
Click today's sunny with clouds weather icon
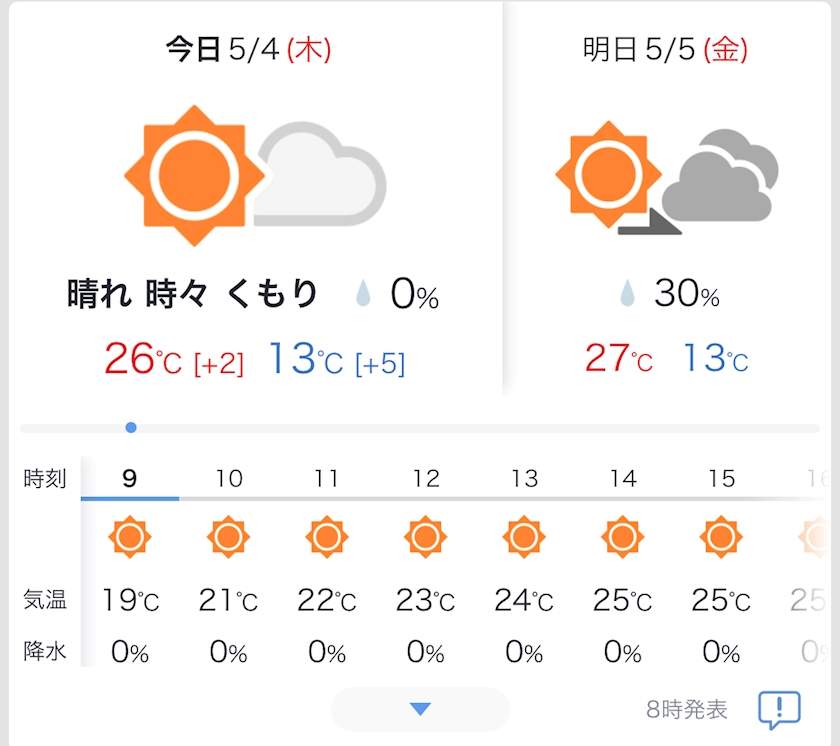(x=254, y=176)
